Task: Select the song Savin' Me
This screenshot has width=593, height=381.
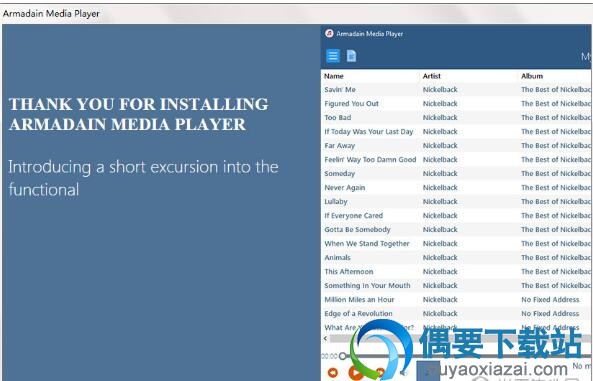Action: [340, 90]
